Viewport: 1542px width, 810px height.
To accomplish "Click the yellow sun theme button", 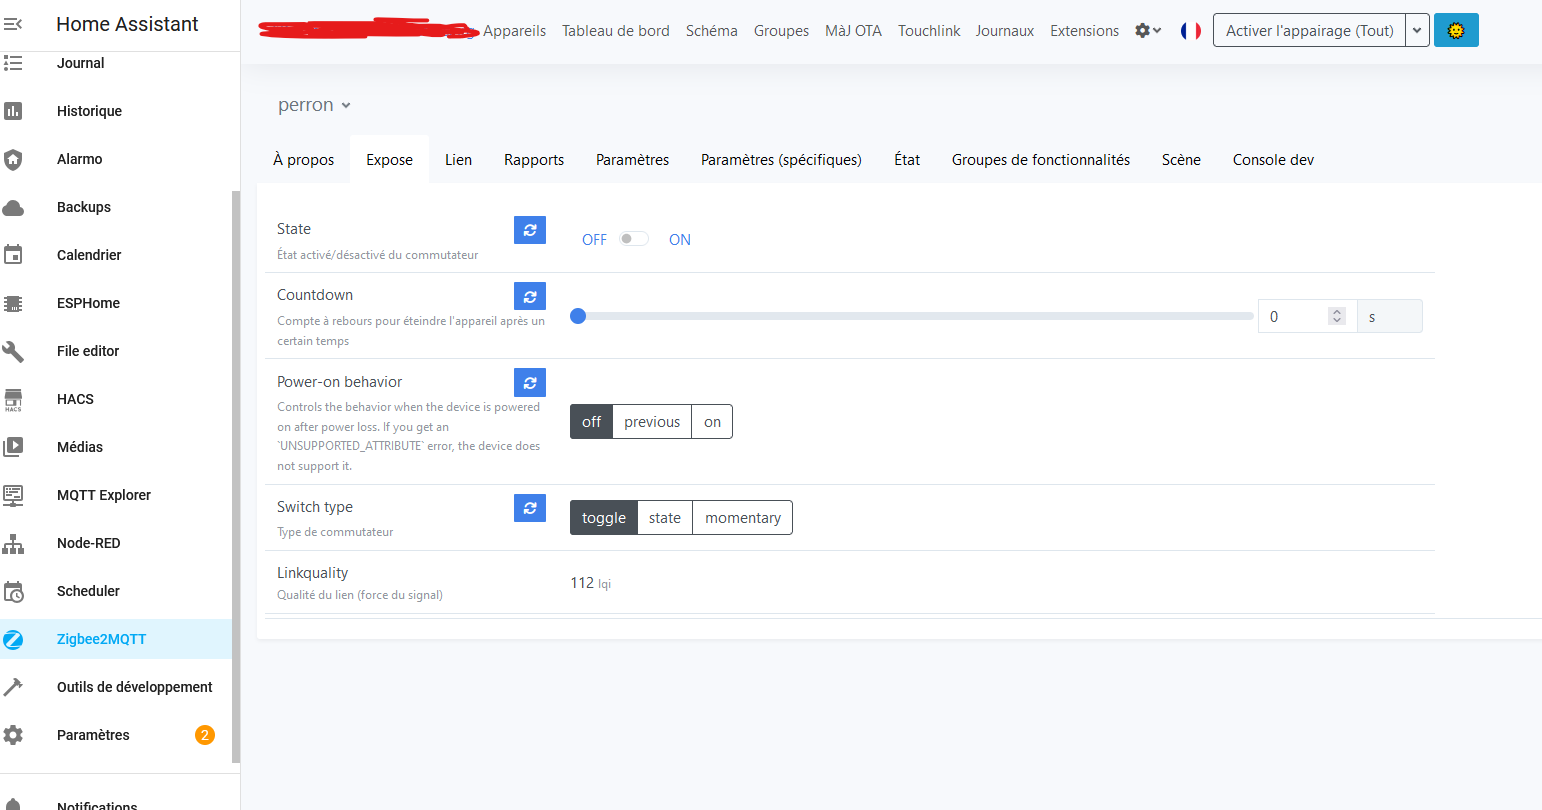I will click(x=1455, y=30).
